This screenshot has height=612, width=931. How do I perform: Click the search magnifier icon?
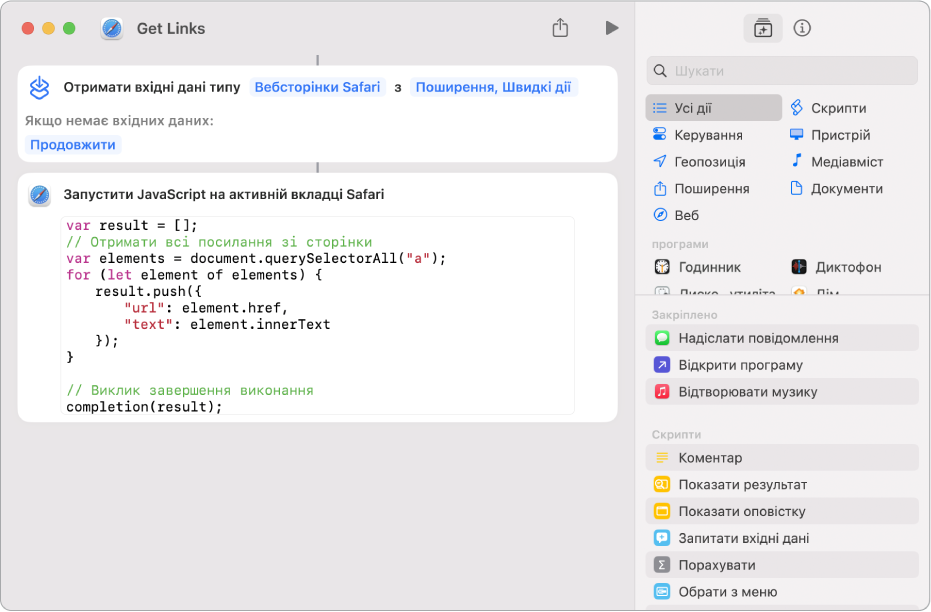660,71
